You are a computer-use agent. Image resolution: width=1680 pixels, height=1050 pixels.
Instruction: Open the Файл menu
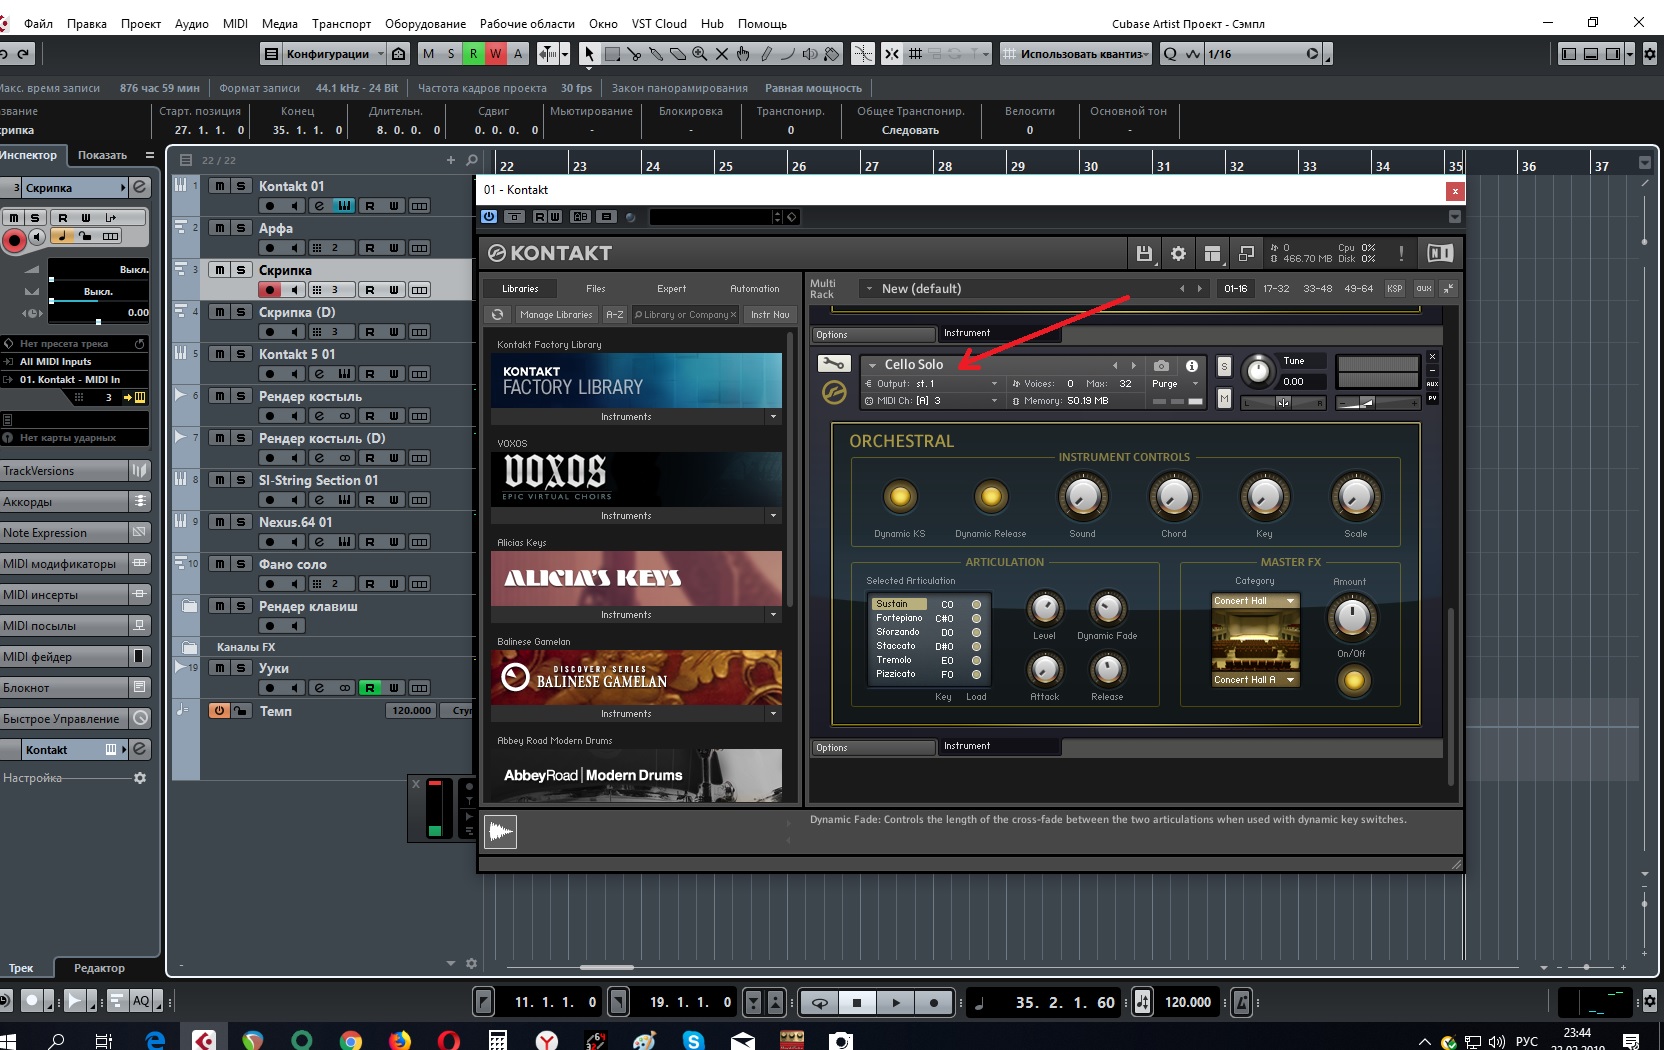tap(38, 23)
